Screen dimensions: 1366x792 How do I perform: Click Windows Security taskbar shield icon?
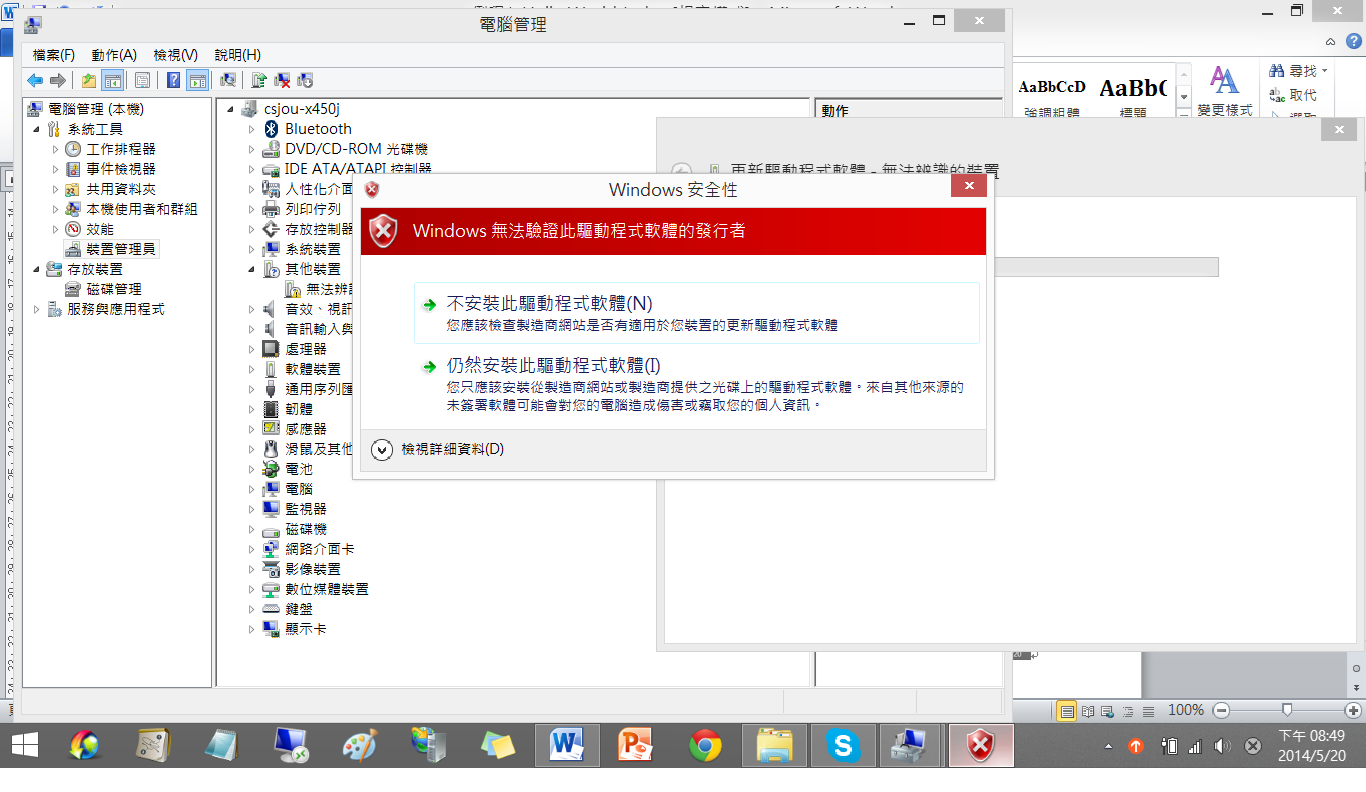coord(981,746)
